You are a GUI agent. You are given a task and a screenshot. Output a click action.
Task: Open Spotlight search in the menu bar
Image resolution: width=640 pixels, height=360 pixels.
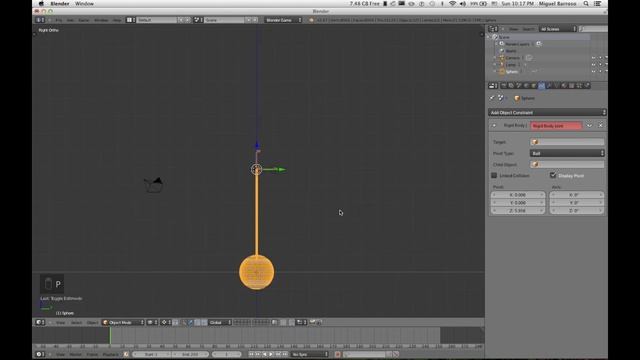coord(586,4)
